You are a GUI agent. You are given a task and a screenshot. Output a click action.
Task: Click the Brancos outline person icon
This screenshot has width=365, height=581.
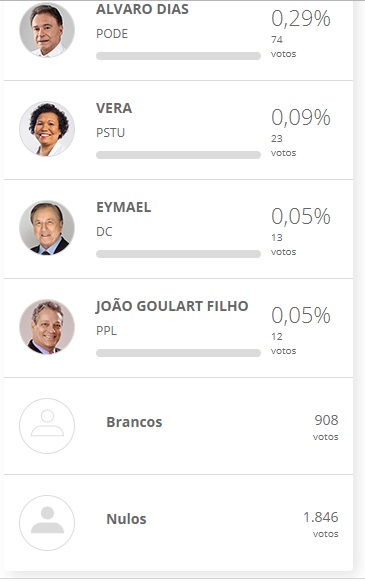point(47,426)
